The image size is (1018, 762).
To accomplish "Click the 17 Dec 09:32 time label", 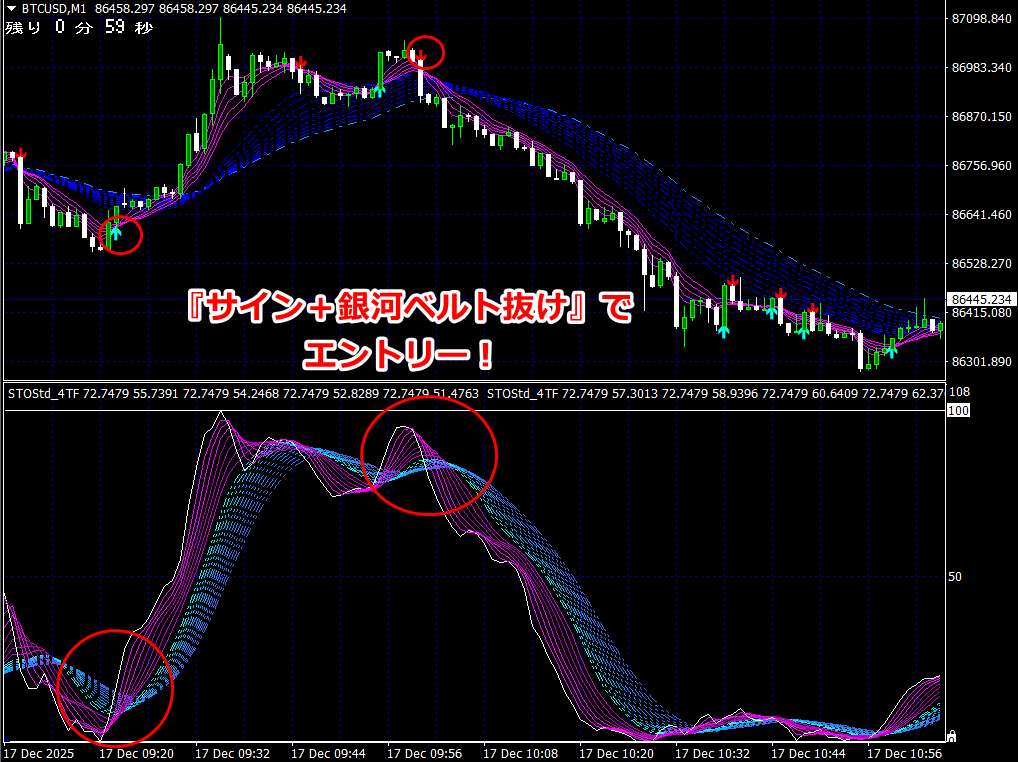I will click(232, 754).
